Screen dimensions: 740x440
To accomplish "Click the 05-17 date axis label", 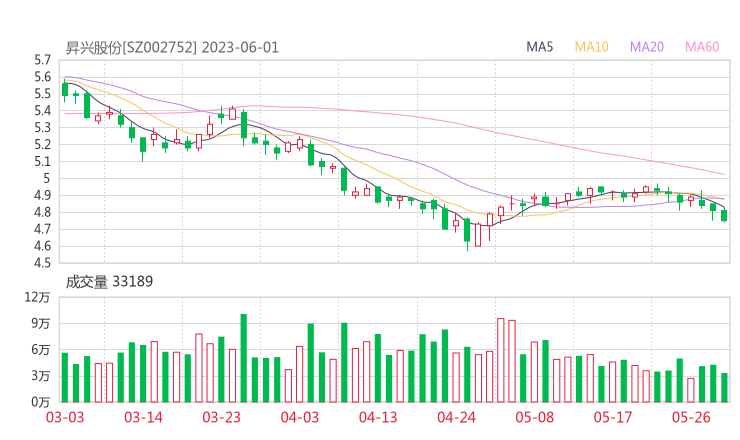I will coord(613,417).
